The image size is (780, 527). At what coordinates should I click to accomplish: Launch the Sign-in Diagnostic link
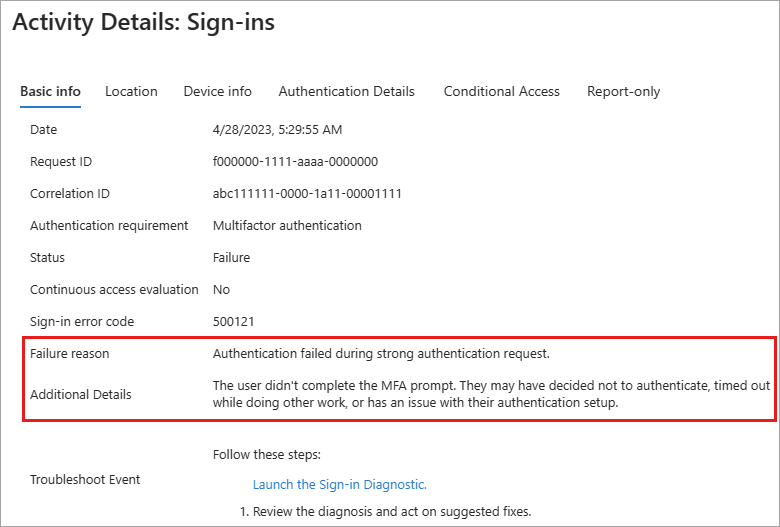(340, 485)
